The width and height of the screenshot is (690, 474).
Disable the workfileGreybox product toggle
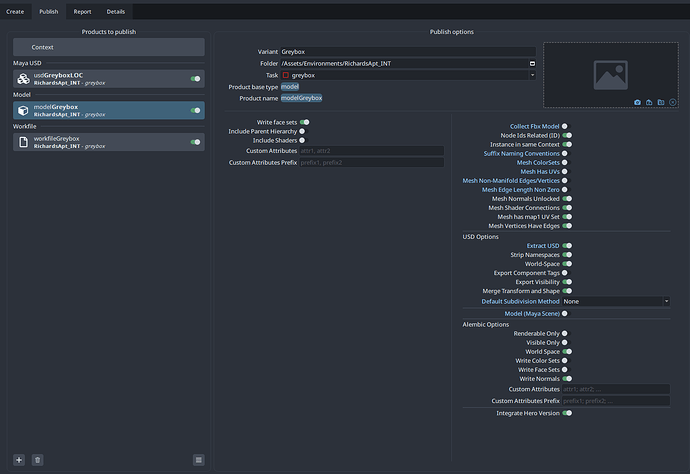[x=195, y=142]
